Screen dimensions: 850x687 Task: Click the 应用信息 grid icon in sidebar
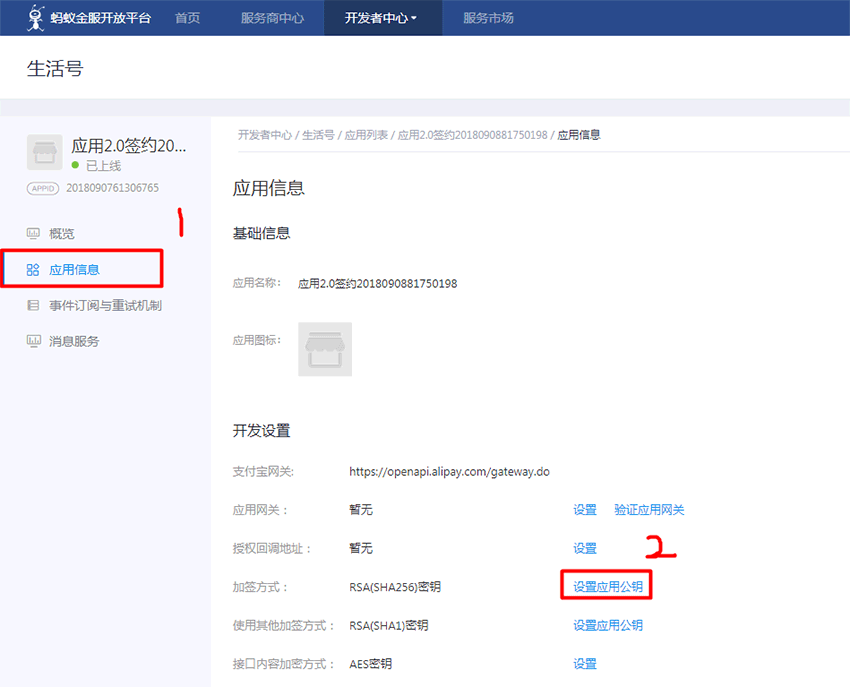pyautogui.click(x=33, y=269)
